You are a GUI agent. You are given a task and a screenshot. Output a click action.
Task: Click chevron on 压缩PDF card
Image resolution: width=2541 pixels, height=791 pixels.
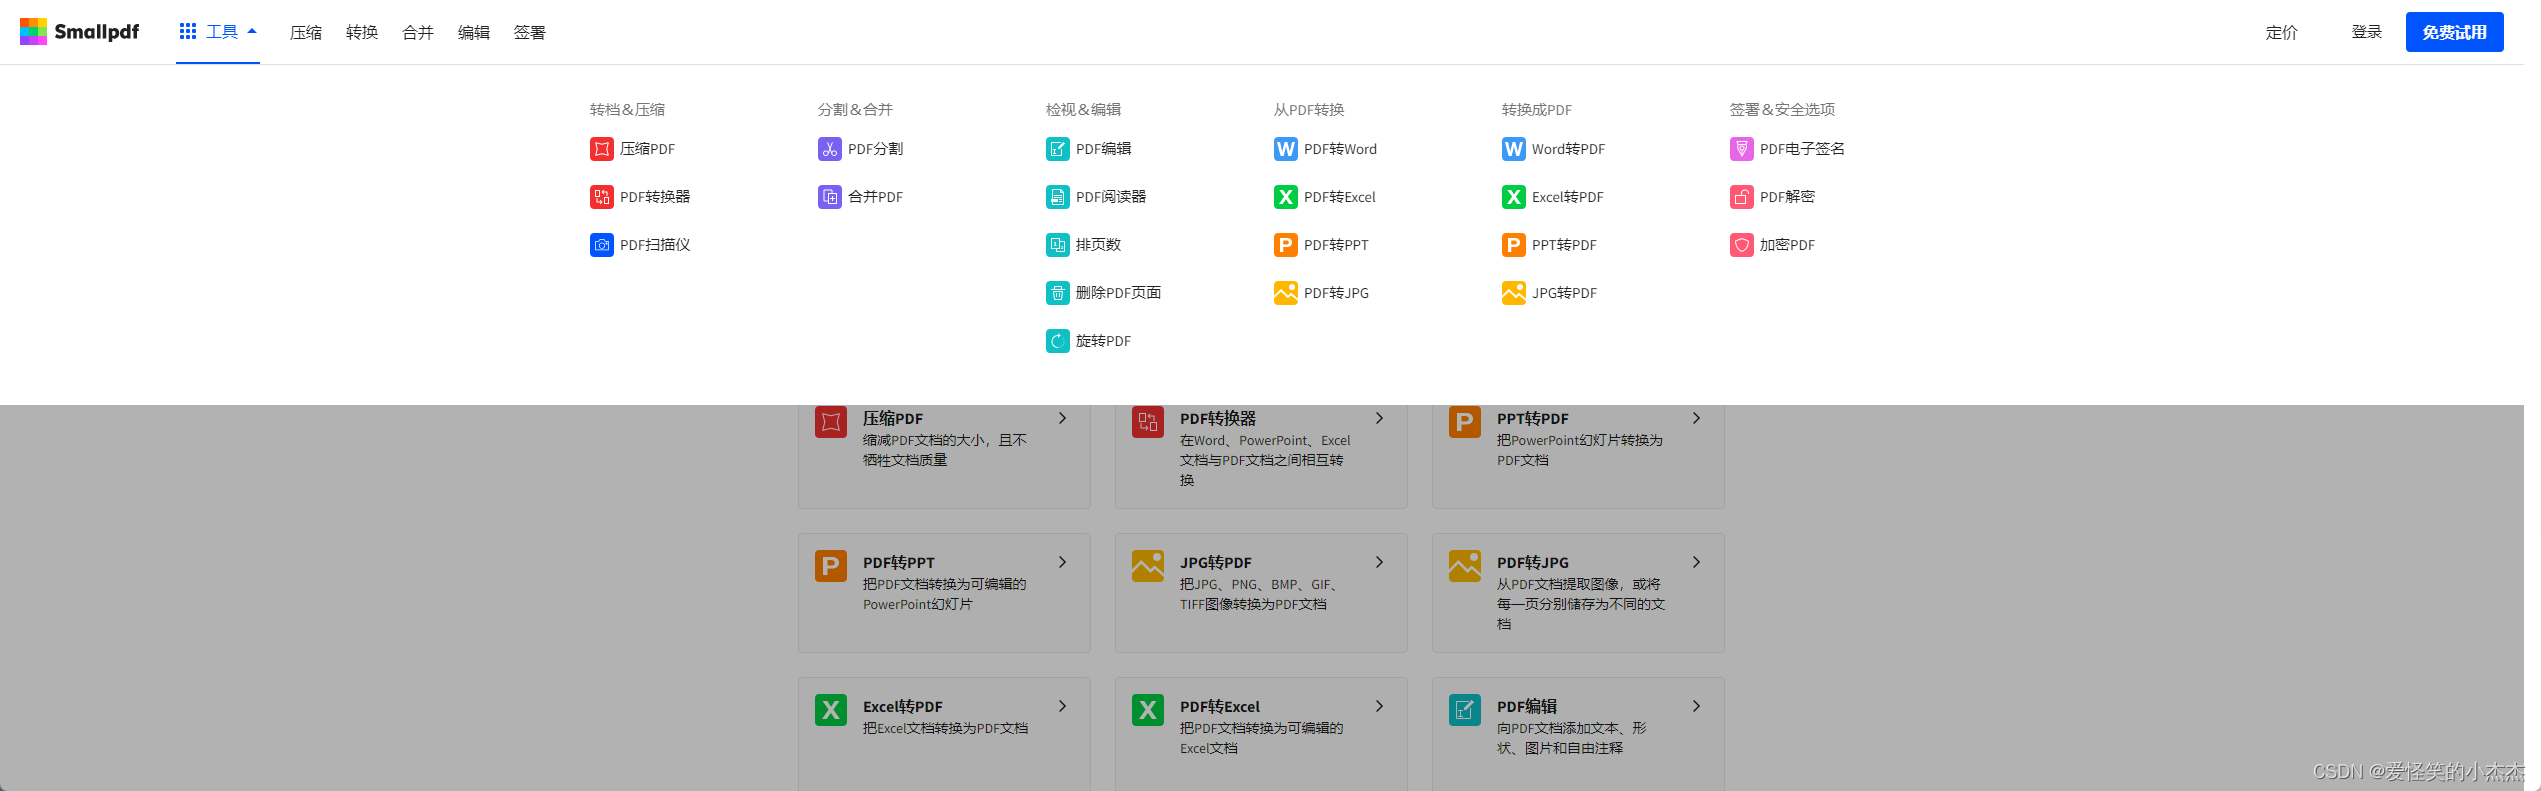[1063, 418]
